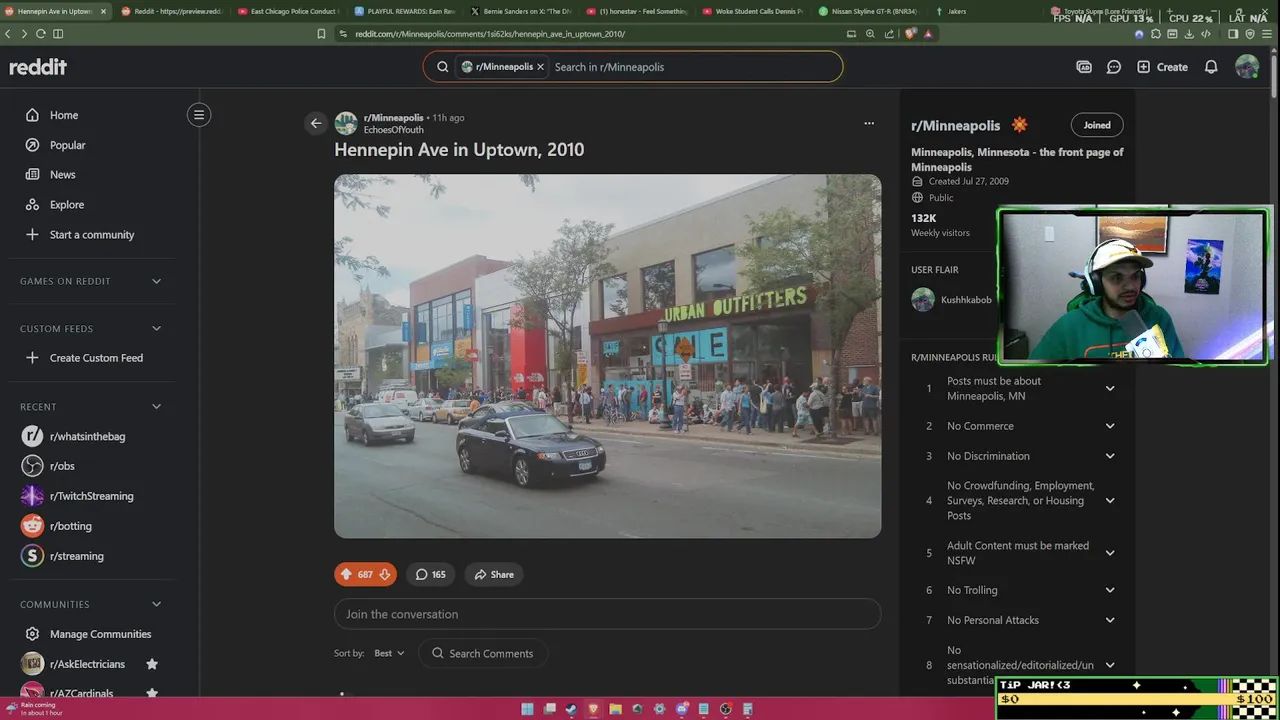1280x720 pixels.
Task: Open the Sort by Best dropdown
Action: 389,653
